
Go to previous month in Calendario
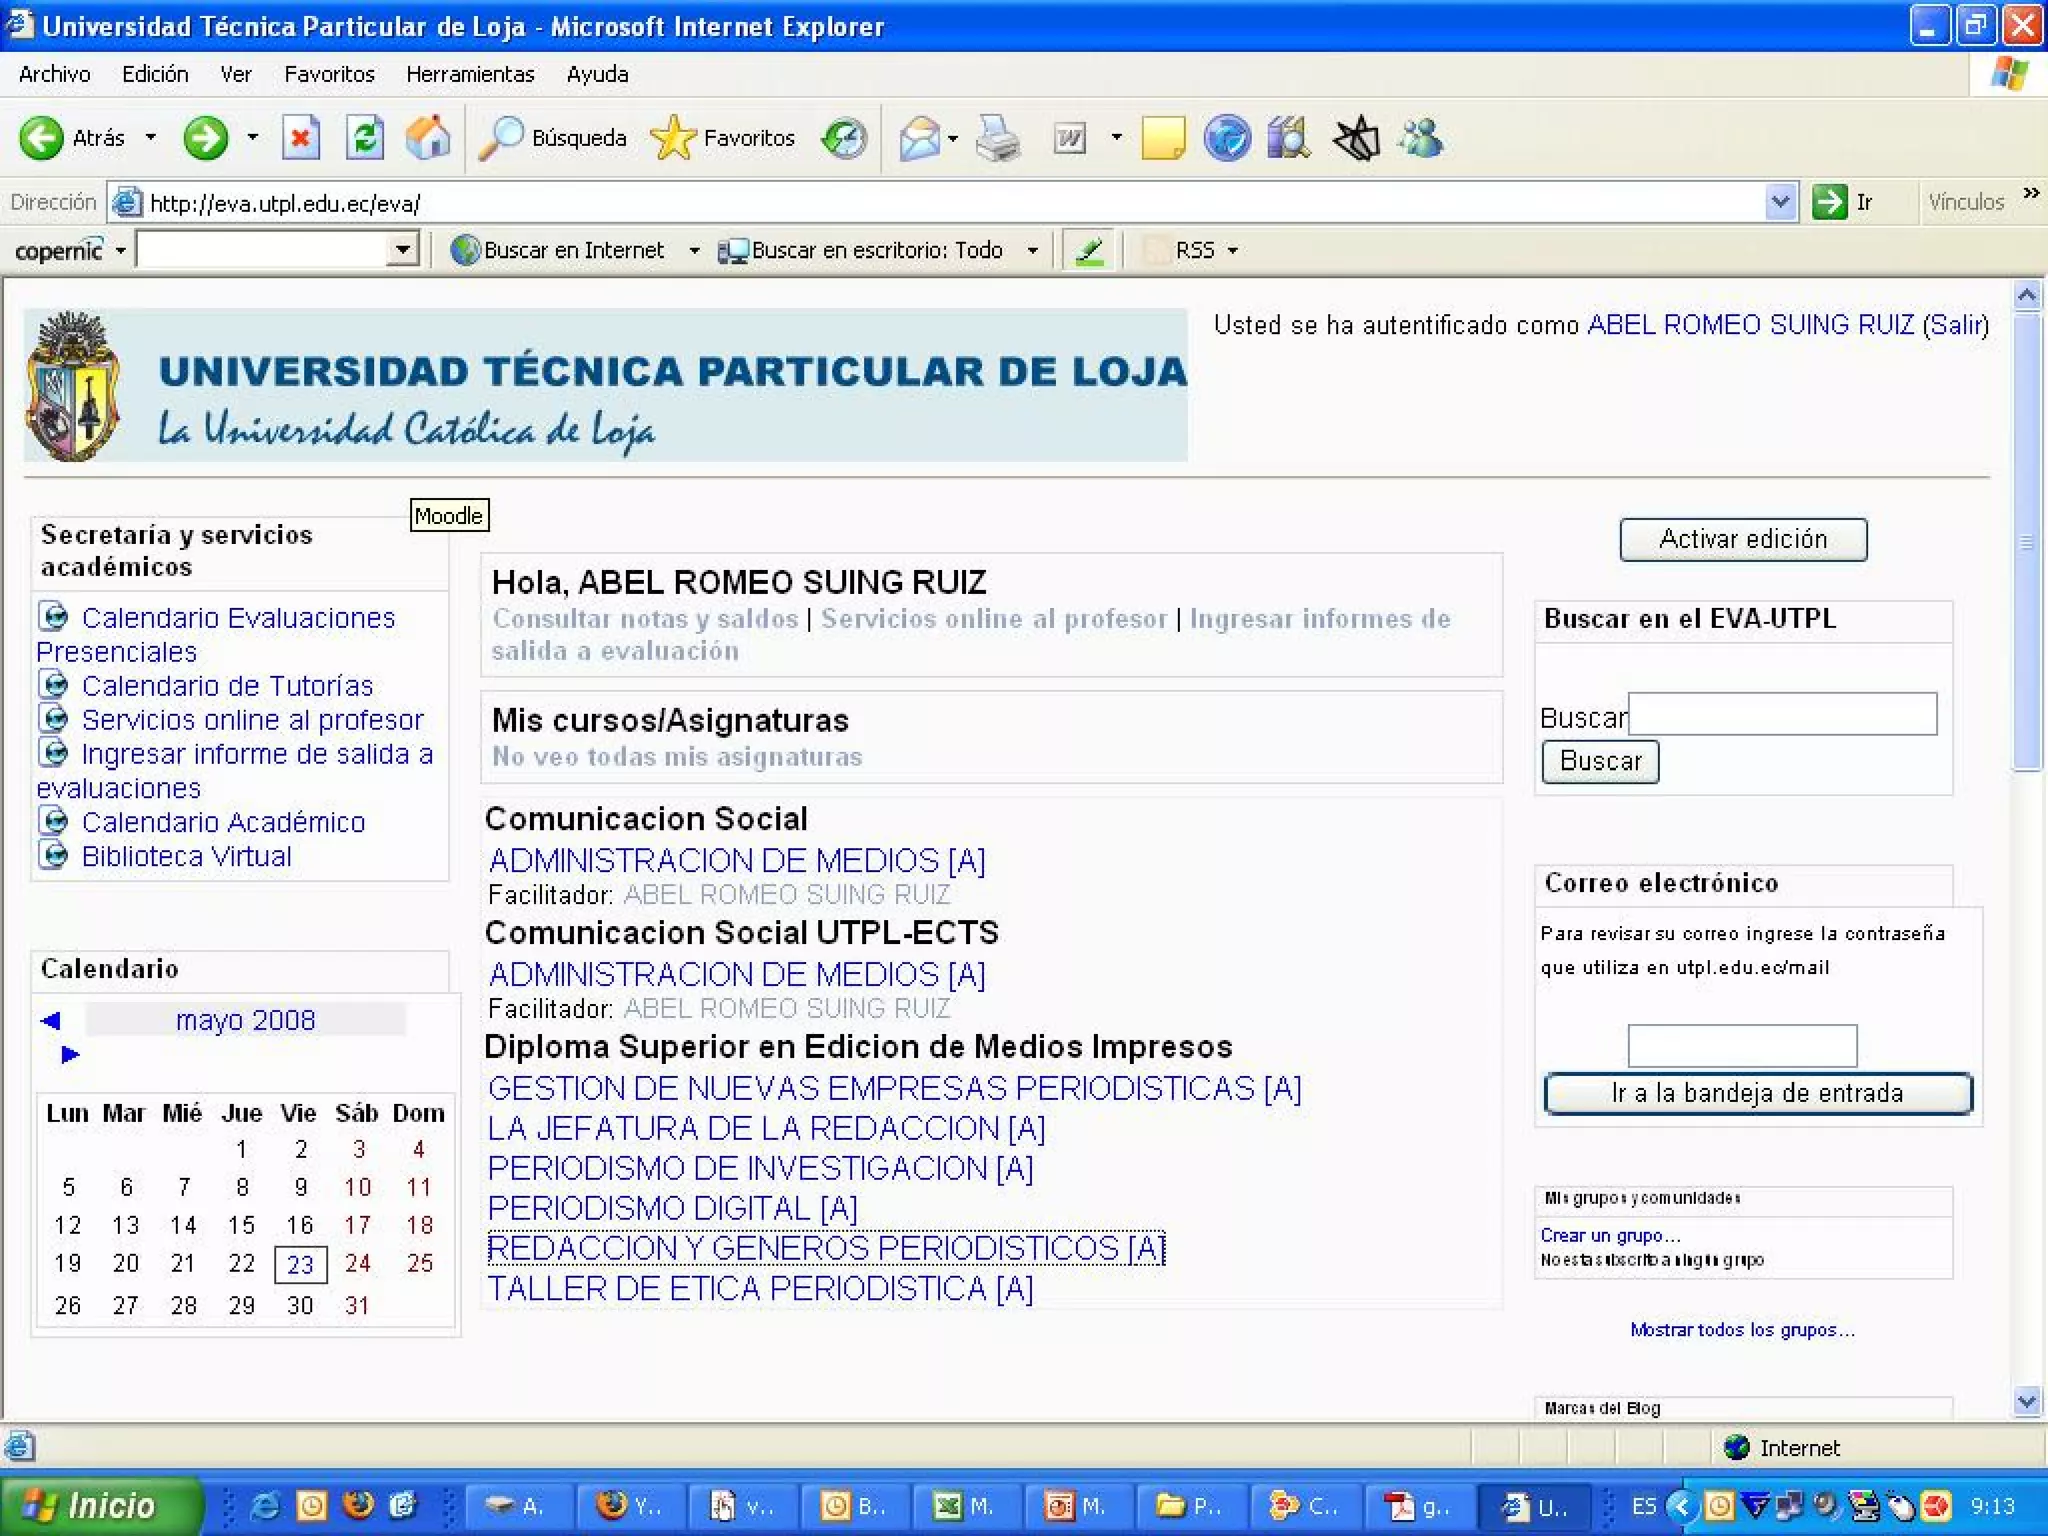pos(51,1020)
